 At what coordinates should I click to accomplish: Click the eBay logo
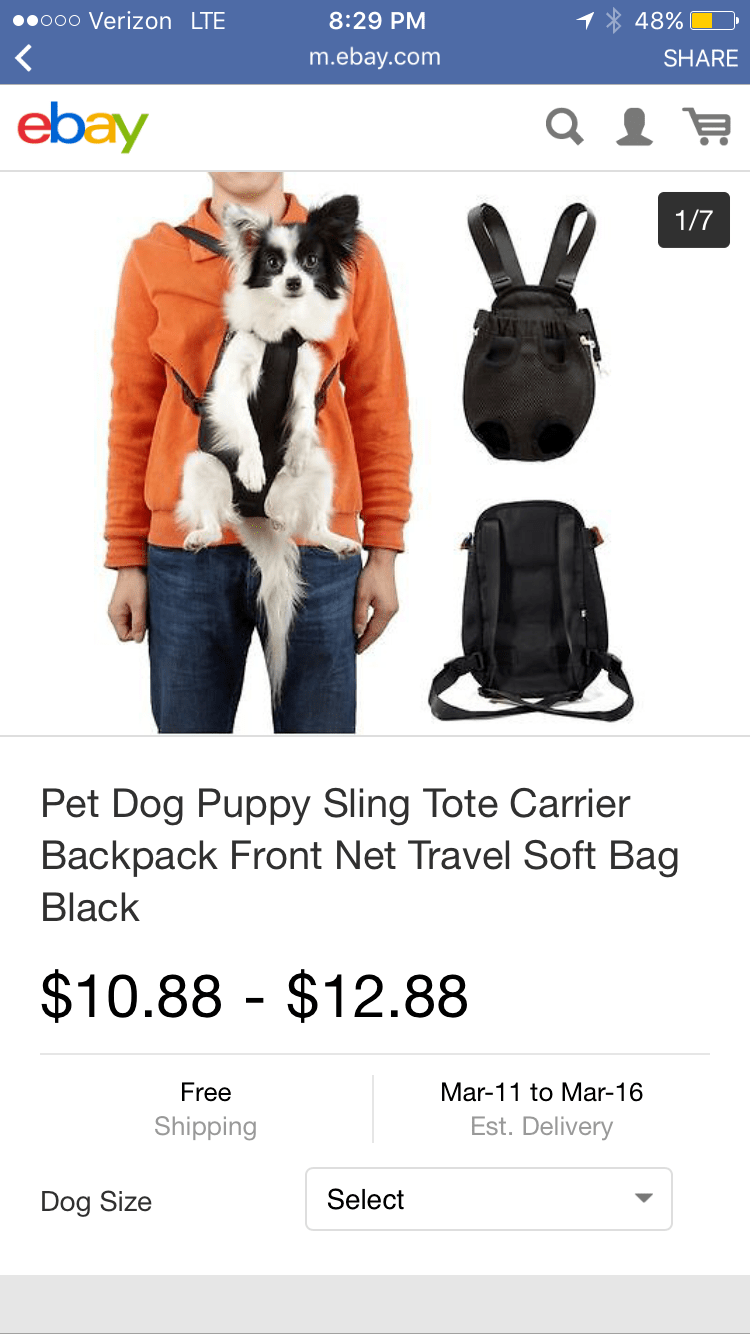point(83,126)
